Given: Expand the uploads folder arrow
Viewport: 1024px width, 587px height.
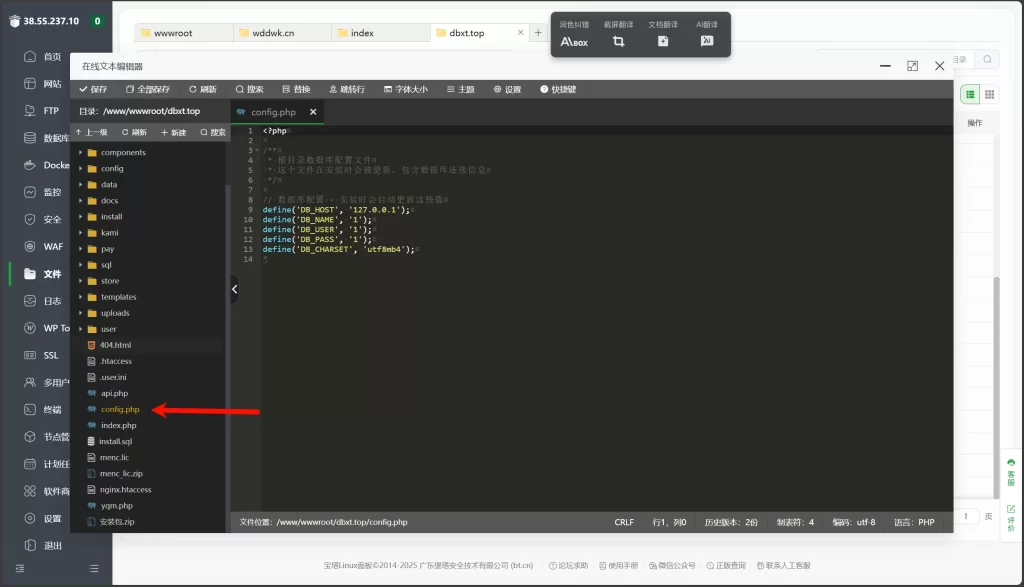Looking at the screenshot, I should pyautogui.click(x=80, y=313).
